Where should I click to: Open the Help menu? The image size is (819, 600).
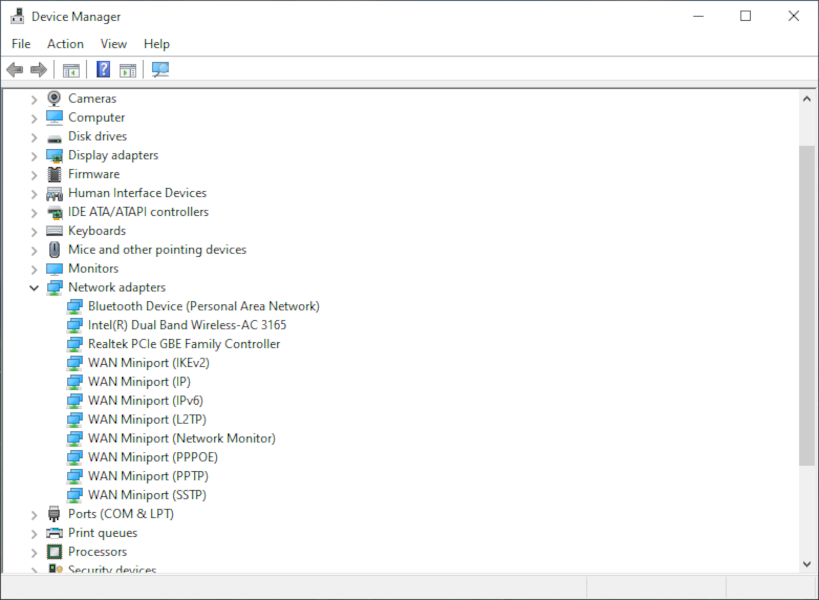[x=157, y=44]
